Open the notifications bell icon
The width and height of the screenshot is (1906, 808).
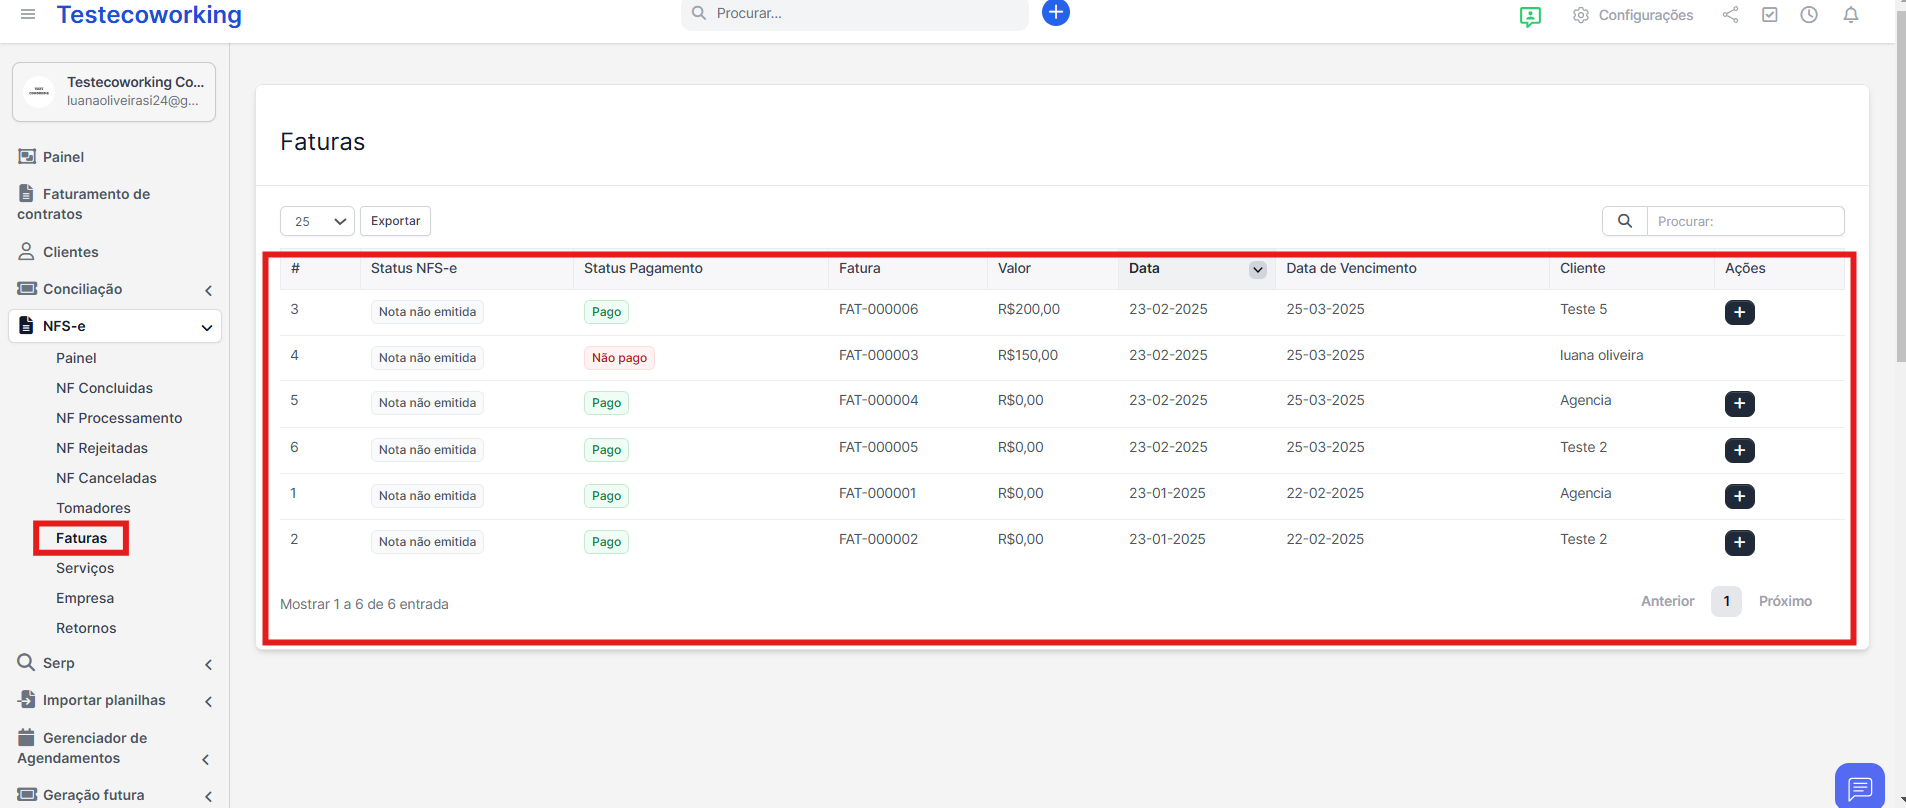1850,15
